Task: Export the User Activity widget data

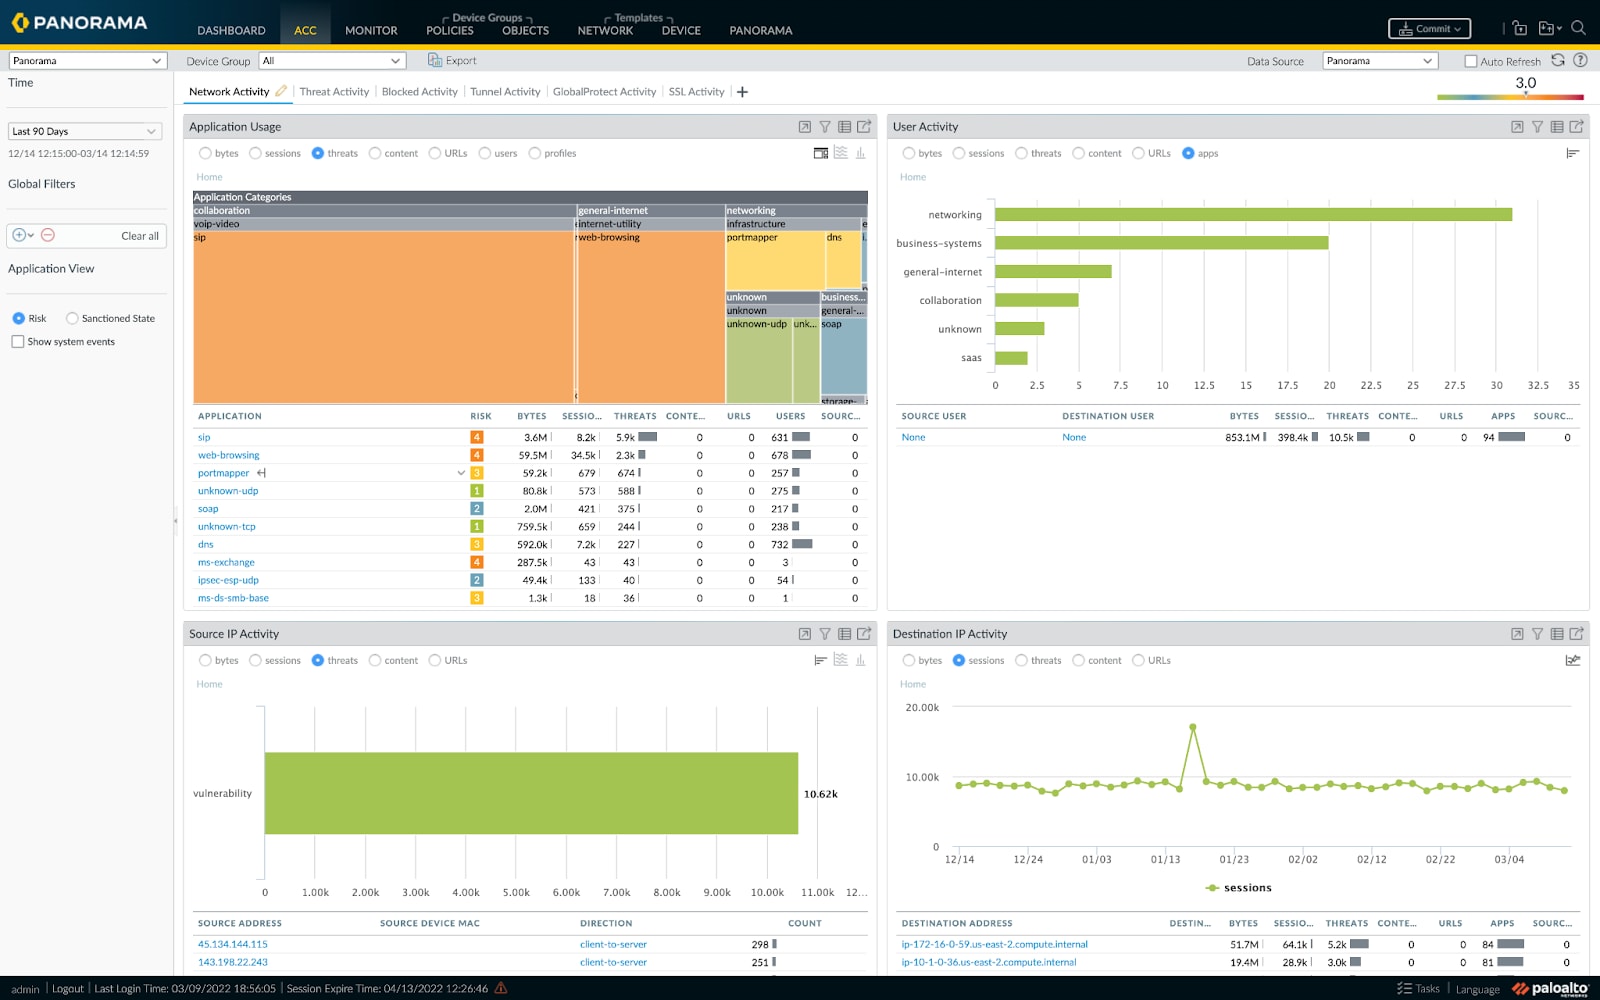Action: click(1577, 127)
